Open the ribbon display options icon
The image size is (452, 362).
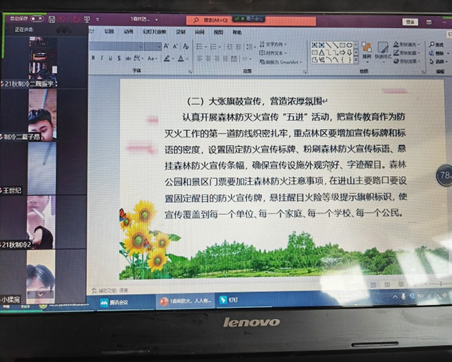tap(429, 22)
